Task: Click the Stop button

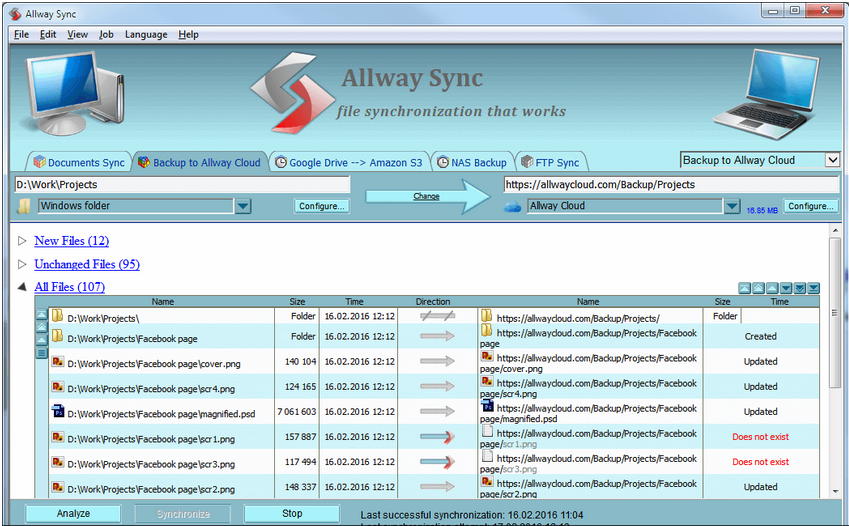Action: [292, 514]
